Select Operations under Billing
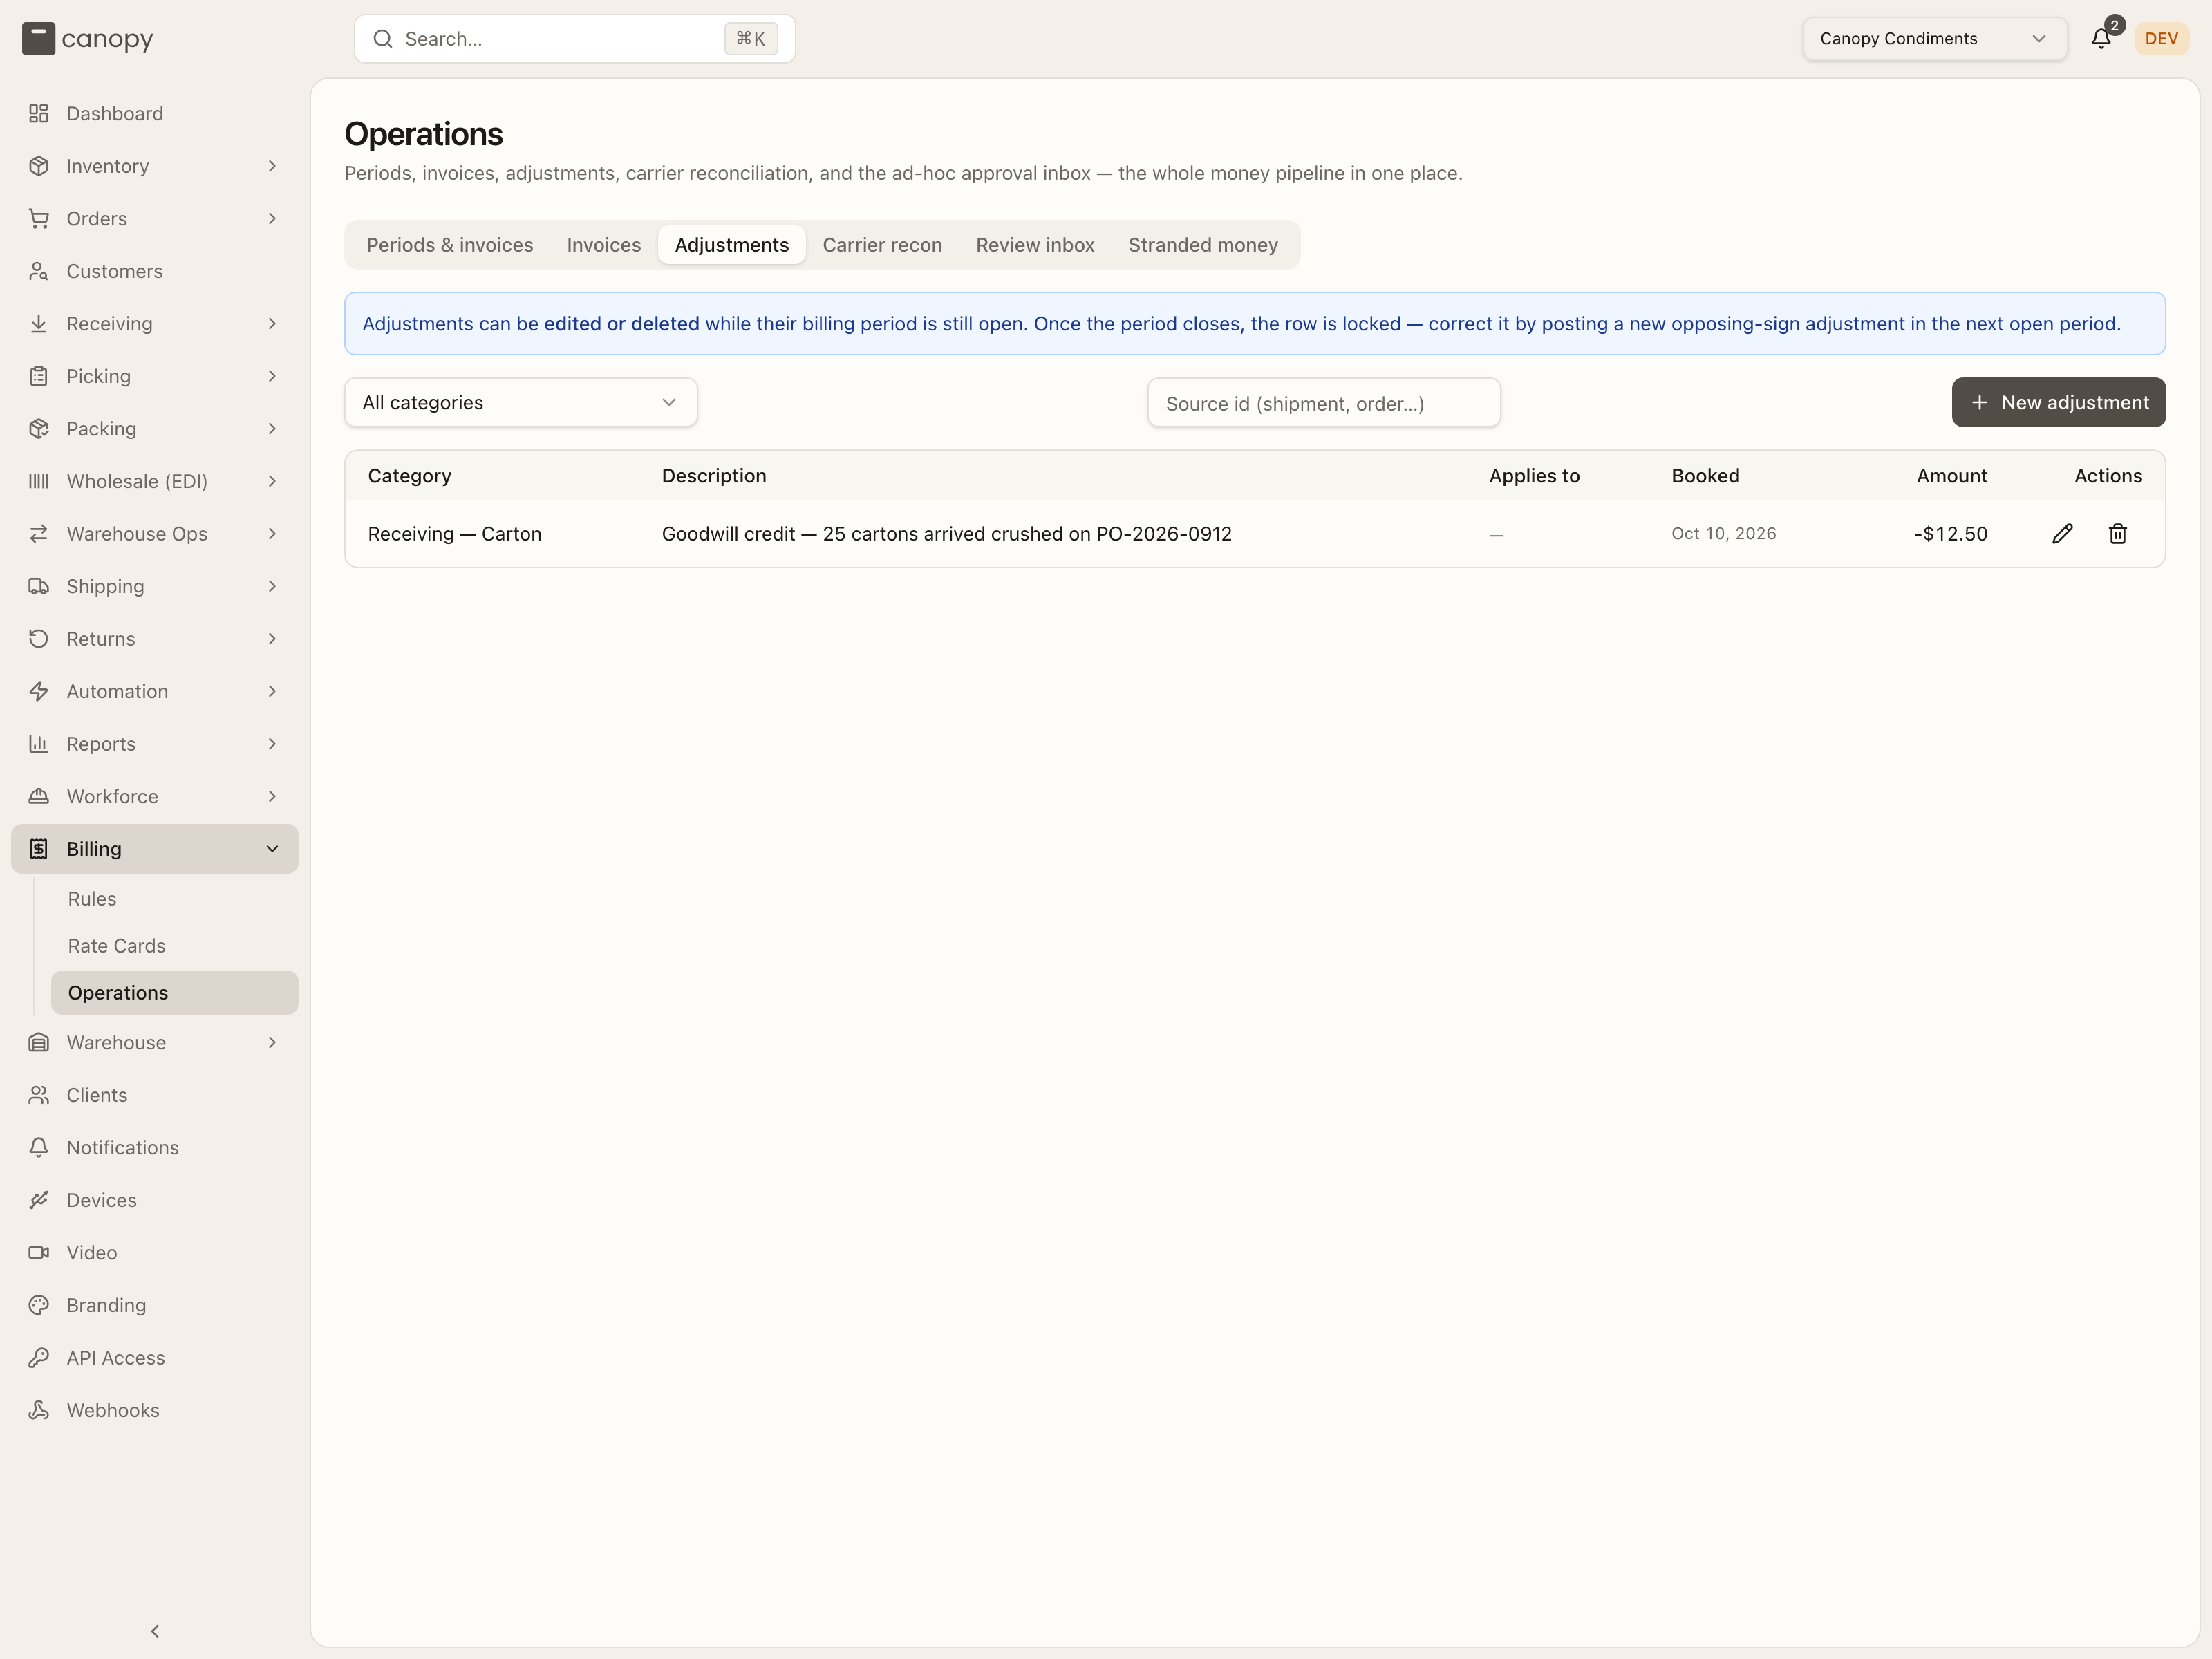 click(x=175, y=993)
